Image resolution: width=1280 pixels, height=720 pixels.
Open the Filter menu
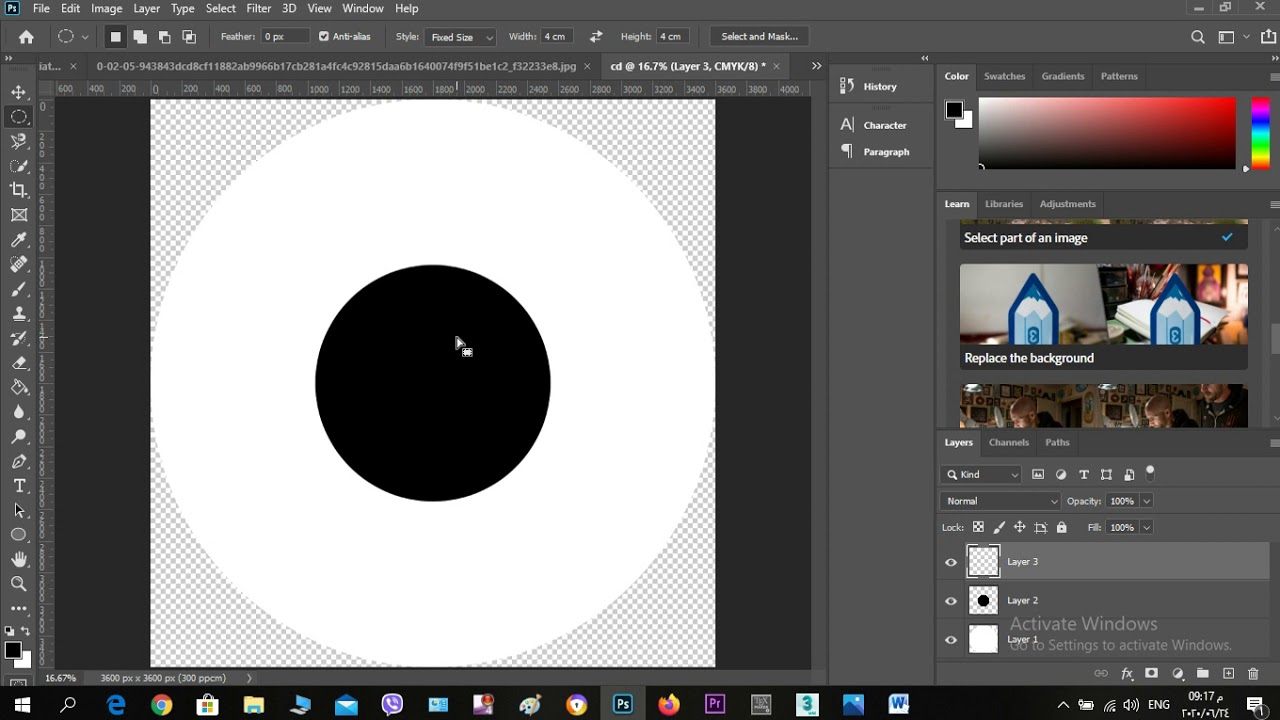(259, 8)
